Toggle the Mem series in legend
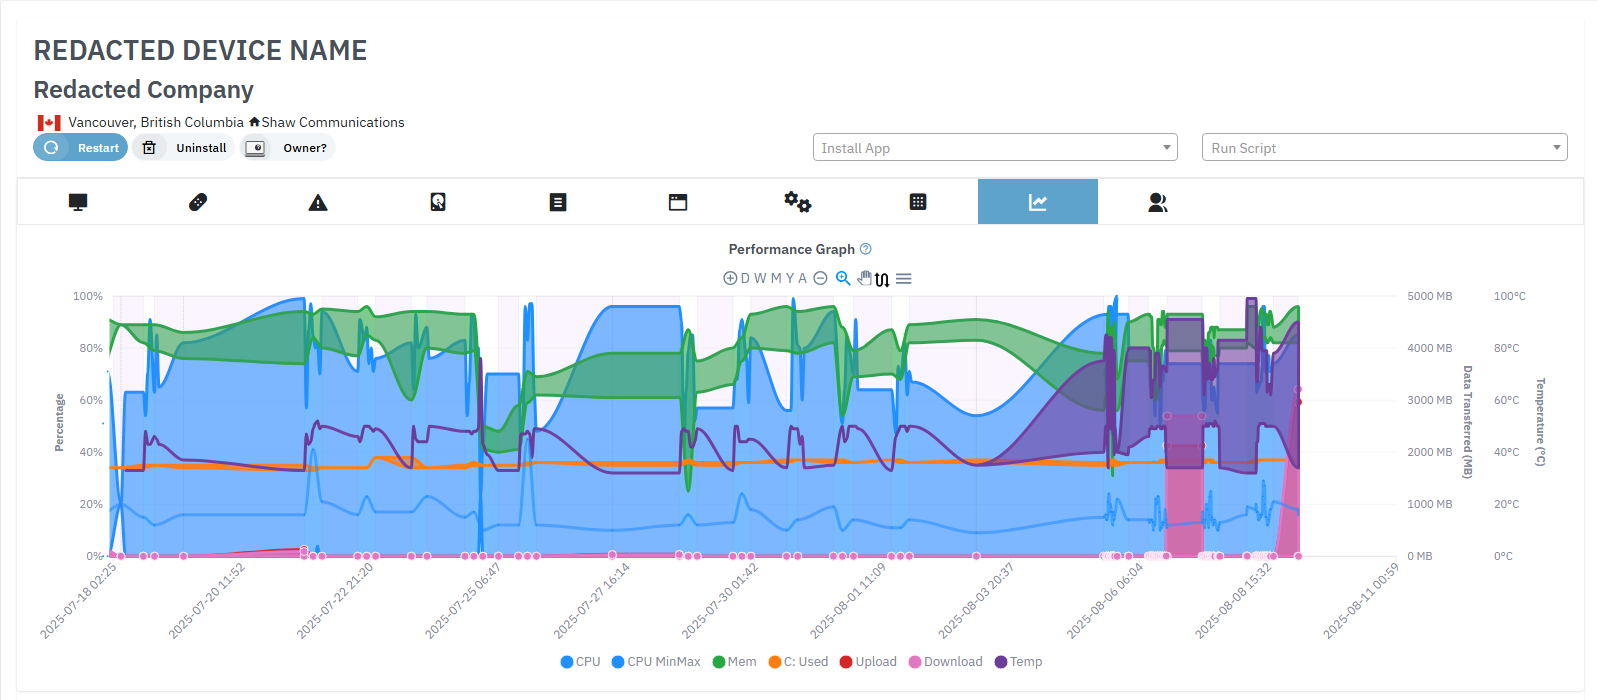1598x700 pixels. 734,662
